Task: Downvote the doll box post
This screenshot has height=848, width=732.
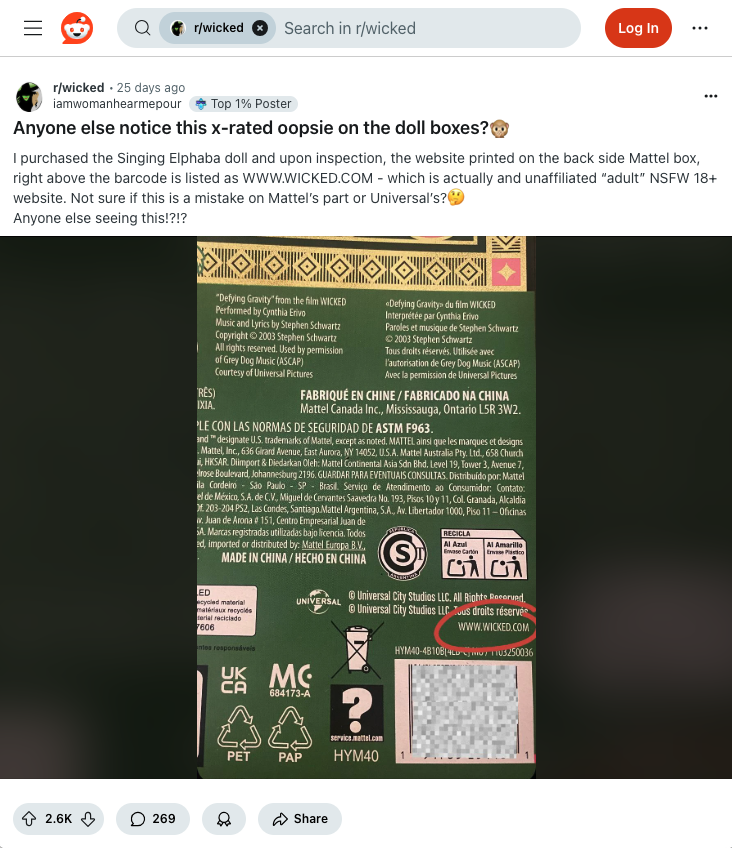Action: pyautogui.click(x=88, y=819)
